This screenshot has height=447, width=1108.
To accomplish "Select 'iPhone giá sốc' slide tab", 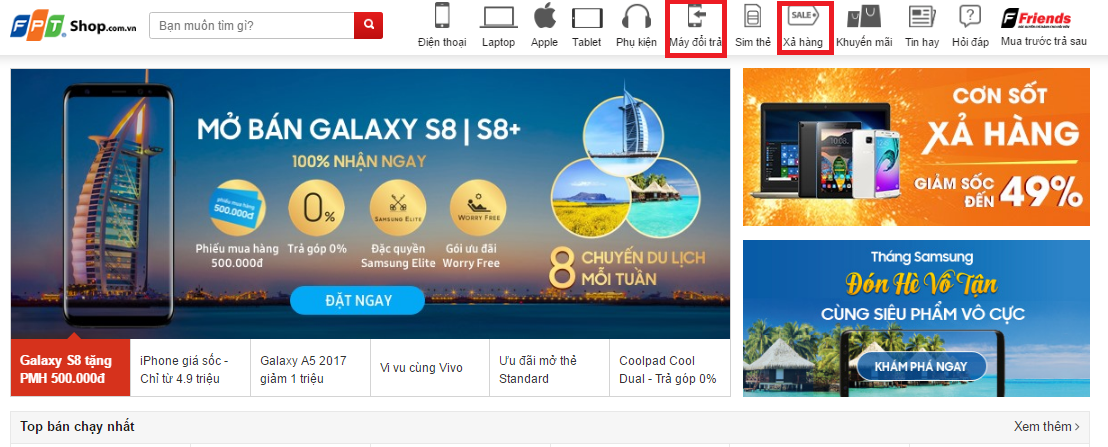I will tap(191, 367).
